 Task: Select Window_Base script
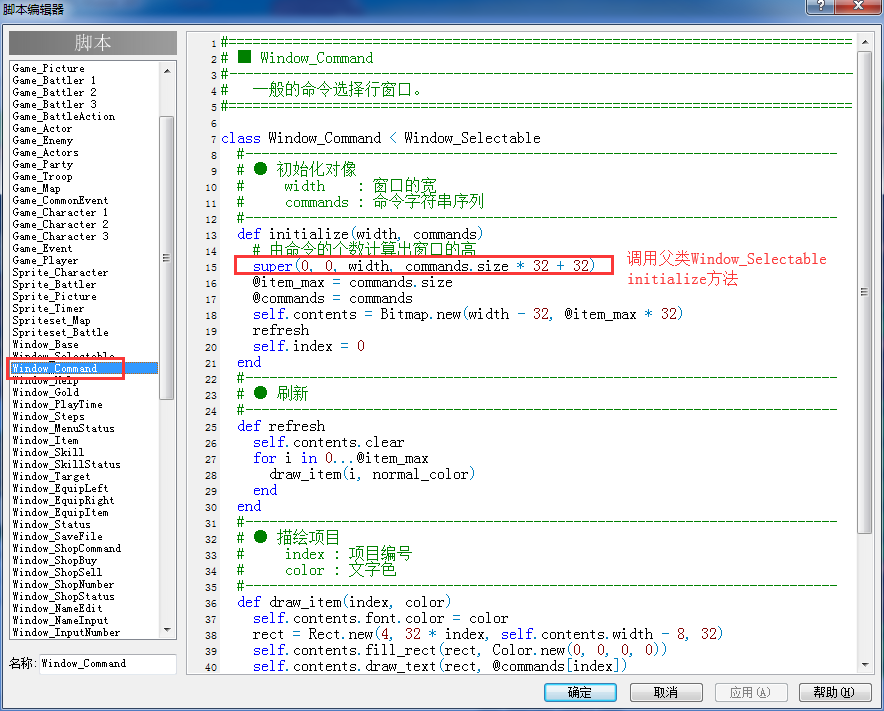pos(46,345)
